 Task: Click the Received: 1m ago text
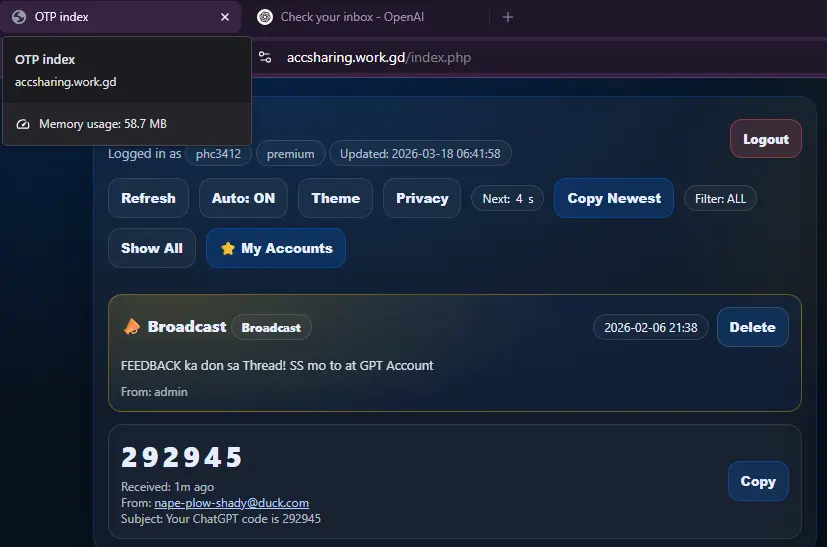point(167,486)
